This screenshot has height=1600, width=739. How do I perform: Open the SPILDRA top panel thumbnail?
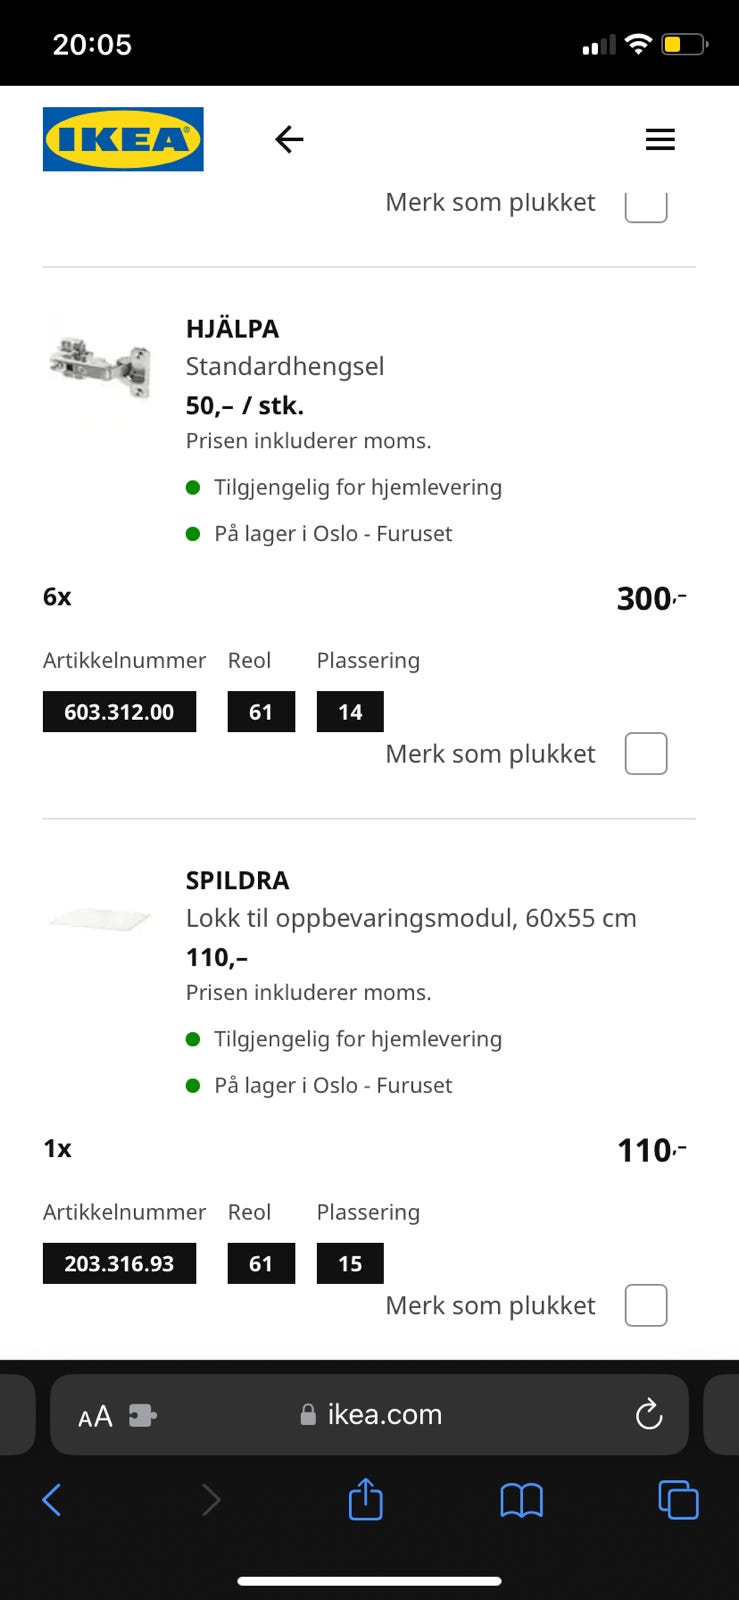[100, 918]
